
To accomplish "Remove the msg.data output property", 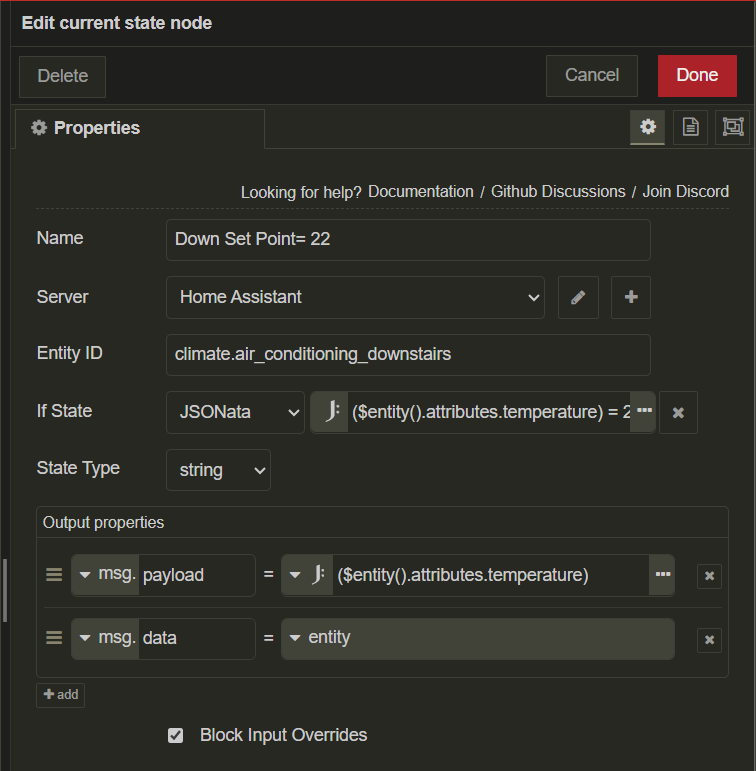I will [x=709, y=640].
